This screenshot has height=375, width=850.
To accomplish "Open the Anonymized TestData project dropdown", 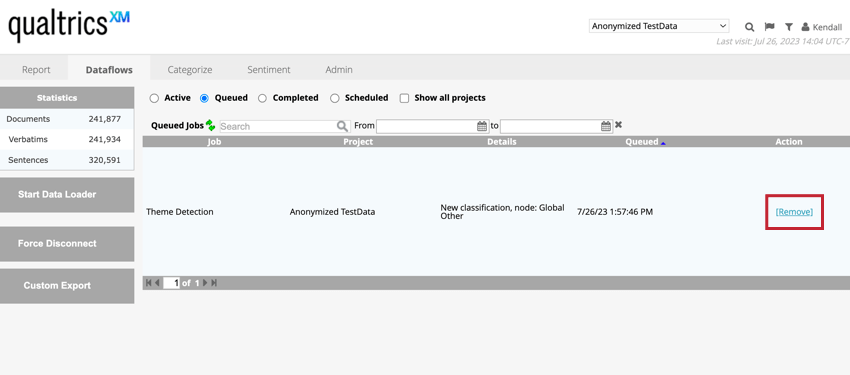I will pyautogui.click(x=659, y=26).
